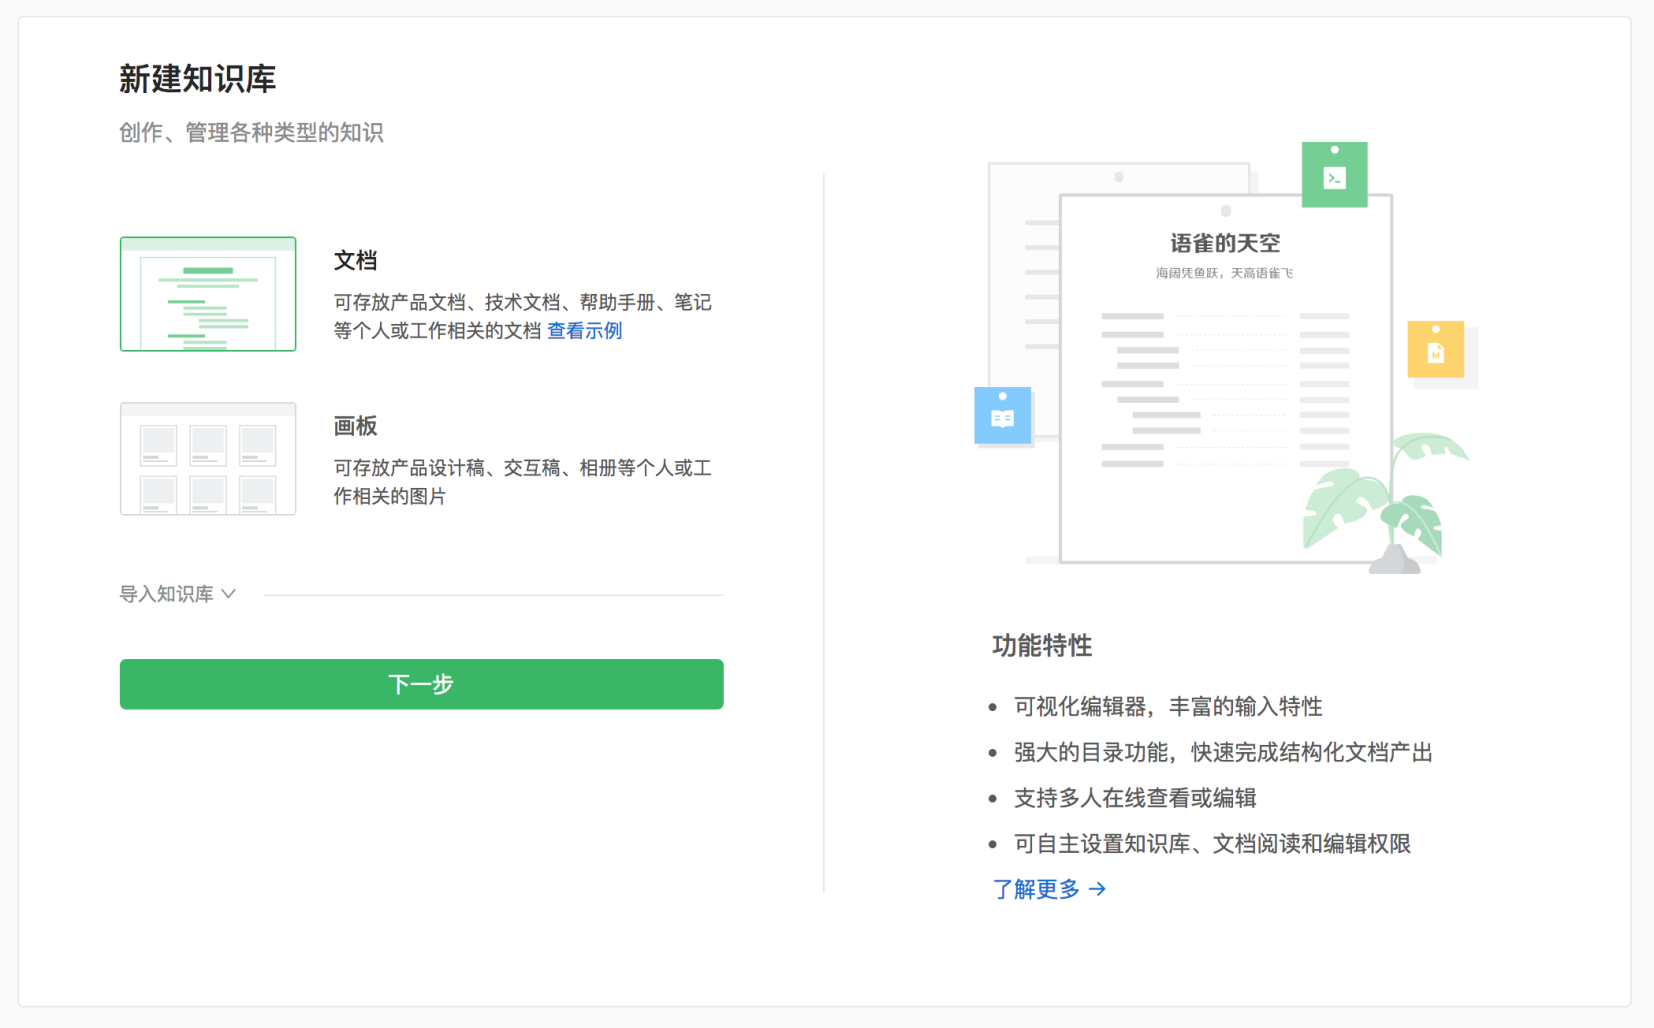This screenshot has height=1028, width=1654.
Task: Click the green 文档 preview thumbnail
Action: (207, 294)
